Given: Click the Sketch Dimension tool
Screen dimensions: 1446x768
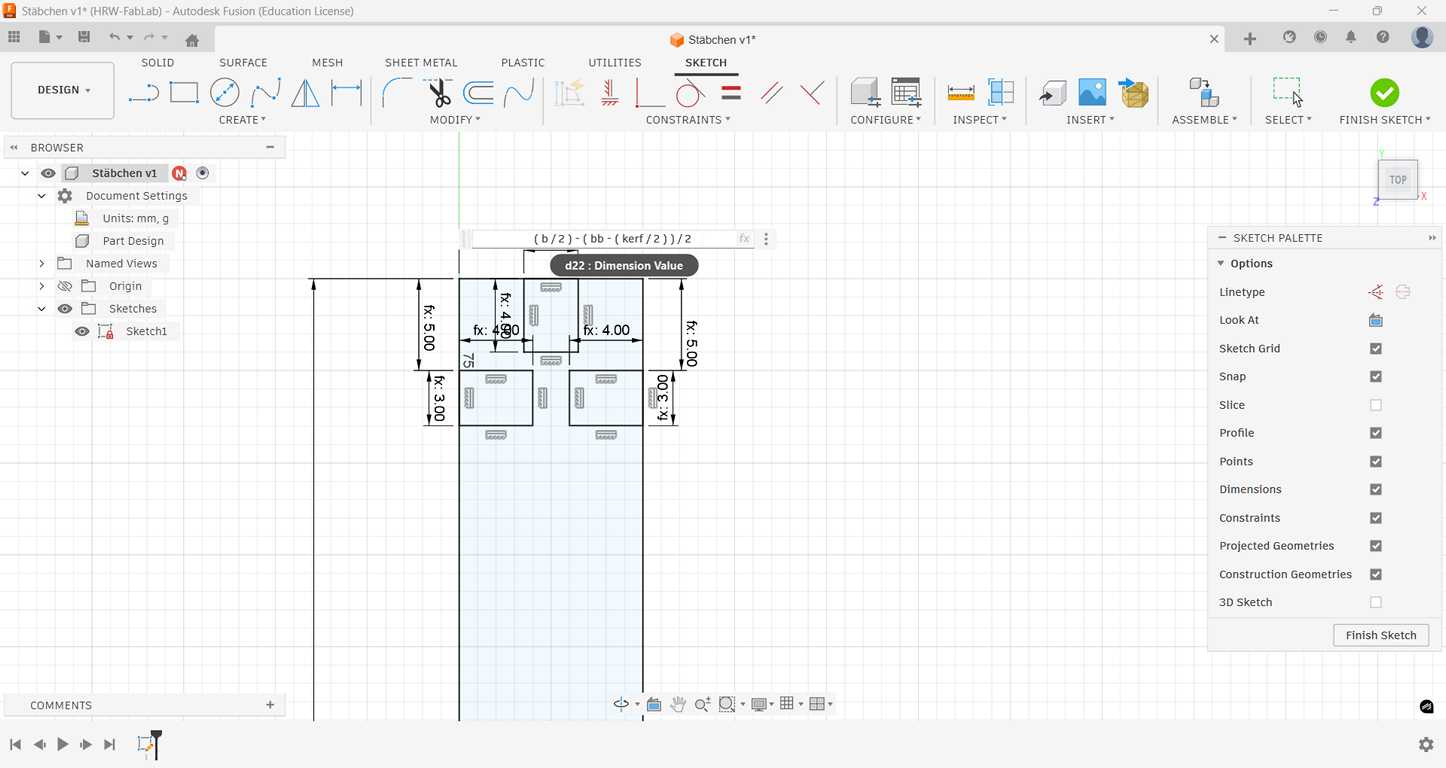Looking at the screenshot, I should [x=346, y=93].
